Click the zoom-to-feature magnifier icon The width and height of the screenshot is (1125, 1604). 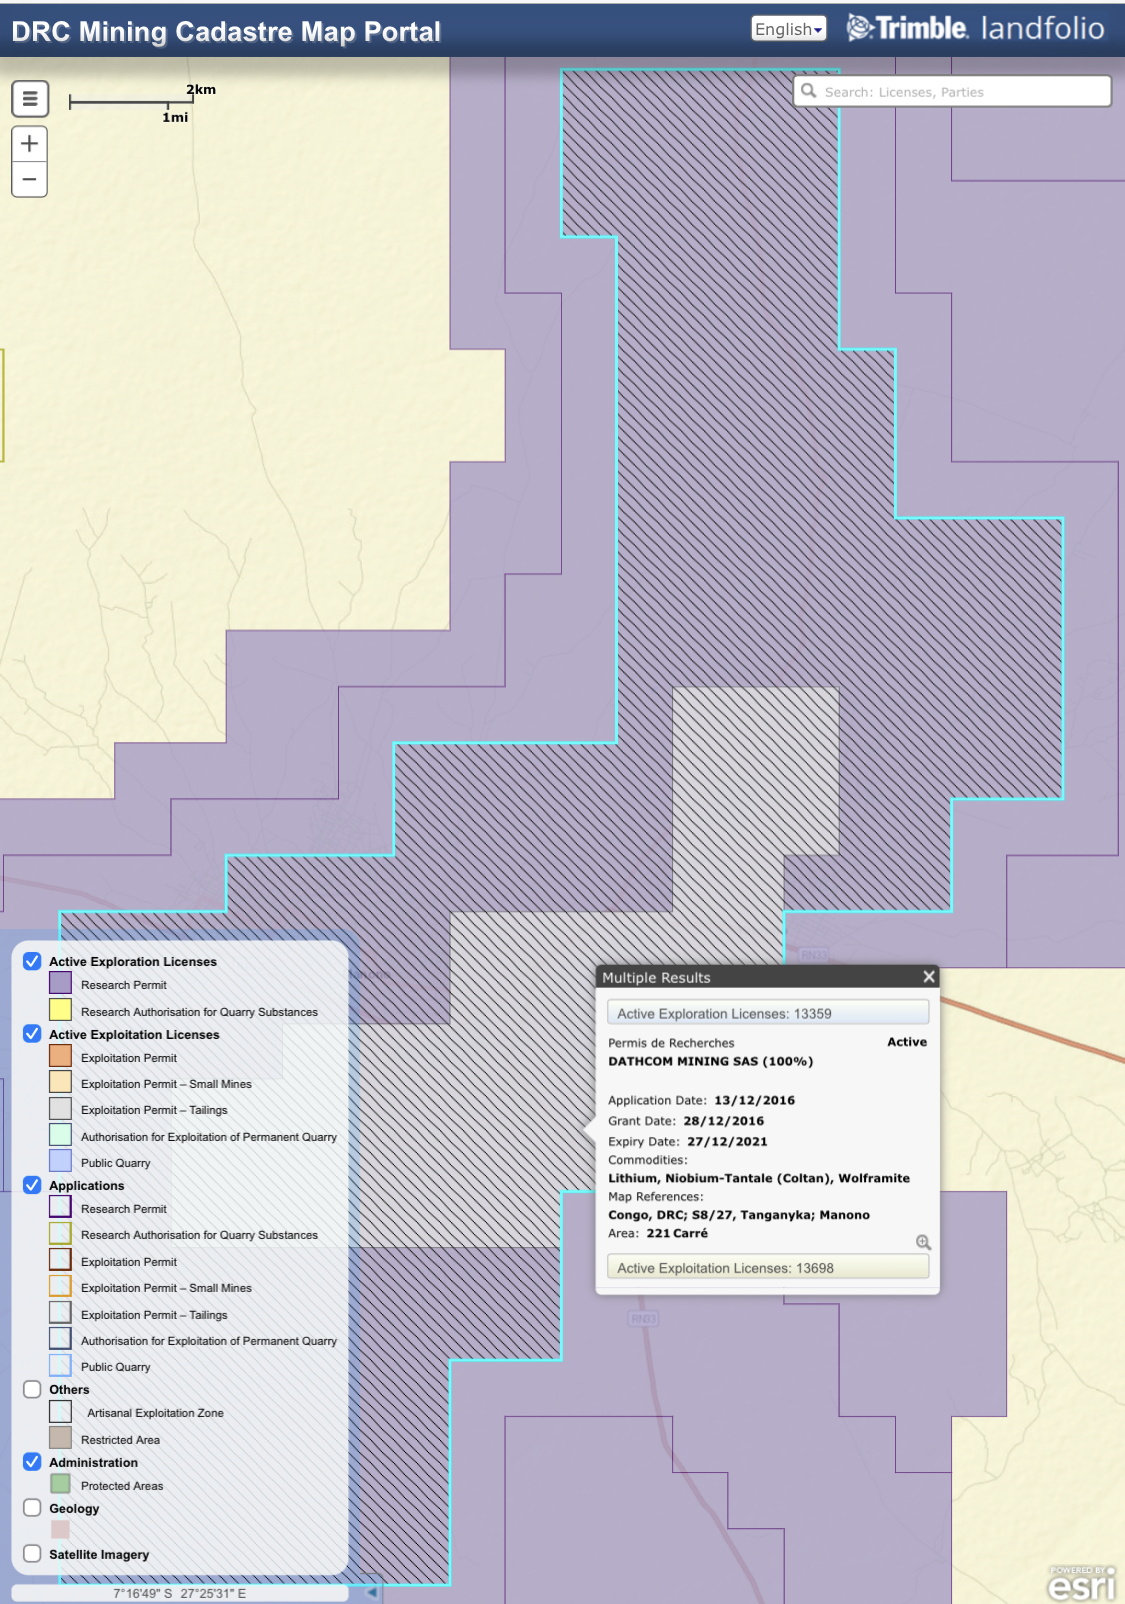[923, 1242]
